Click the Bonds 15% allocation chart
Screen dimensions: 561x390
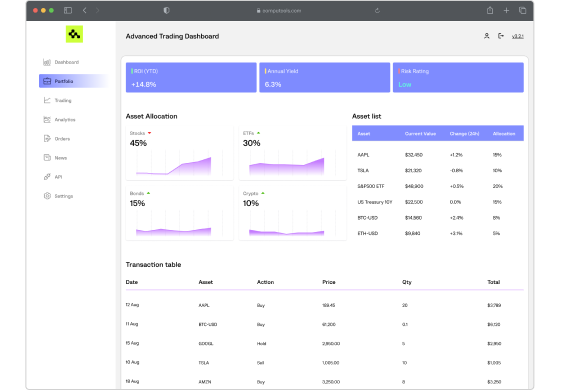[x=180, y=213]
